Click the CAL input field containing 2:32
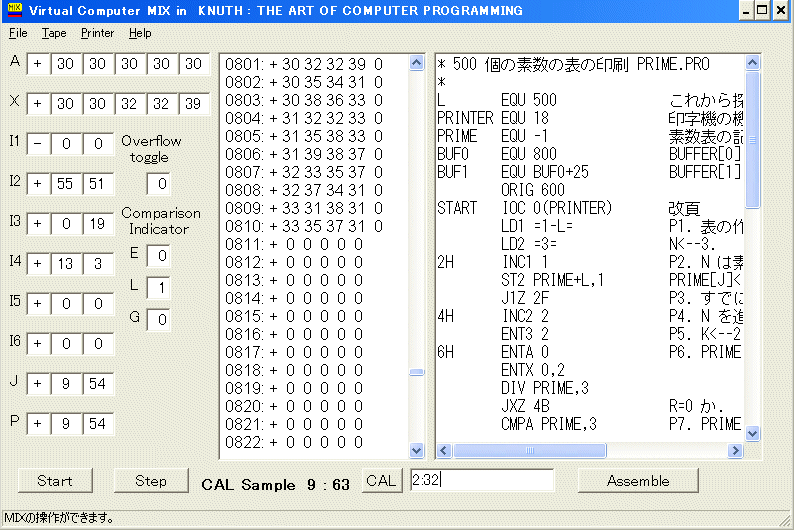This screenshot has height=530, width=794. tap(482, 479)
